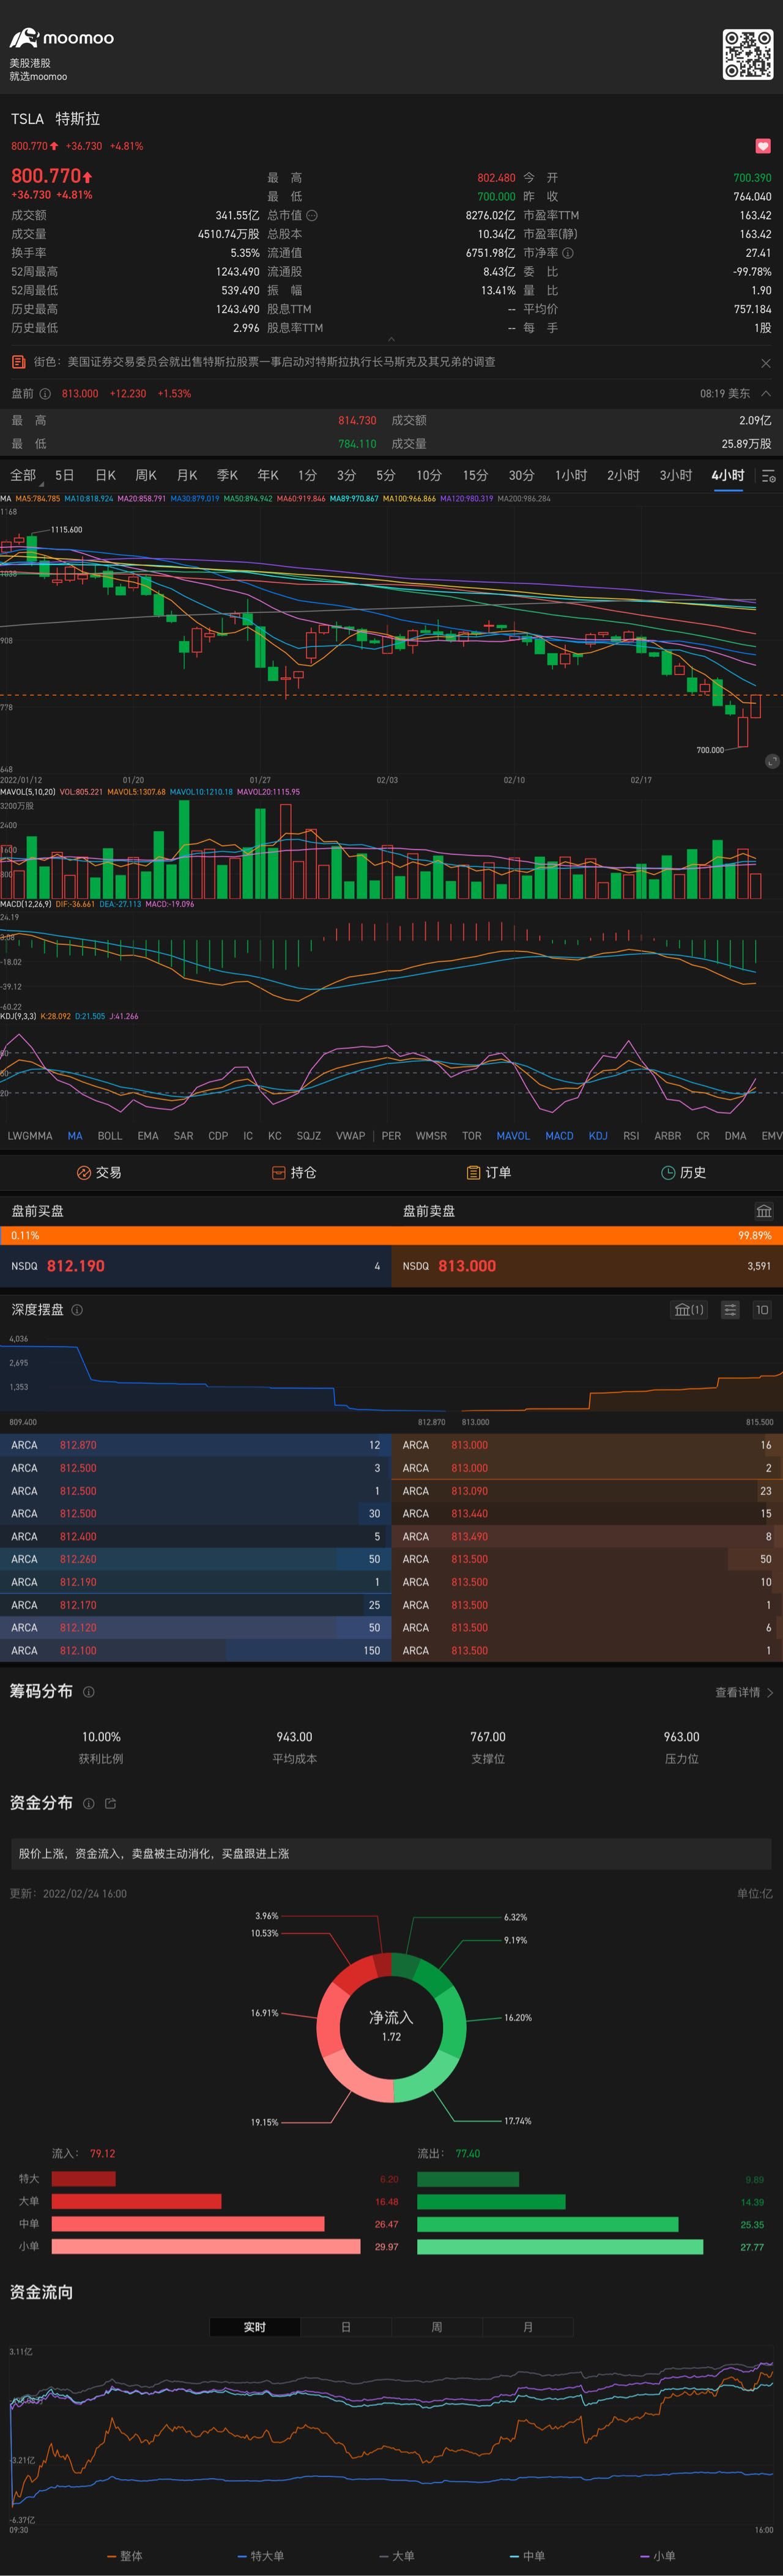Select the 1小时 timeframe
Image resolution: width=783 pixels, height=2576 pixels.
tap(571, 475)
